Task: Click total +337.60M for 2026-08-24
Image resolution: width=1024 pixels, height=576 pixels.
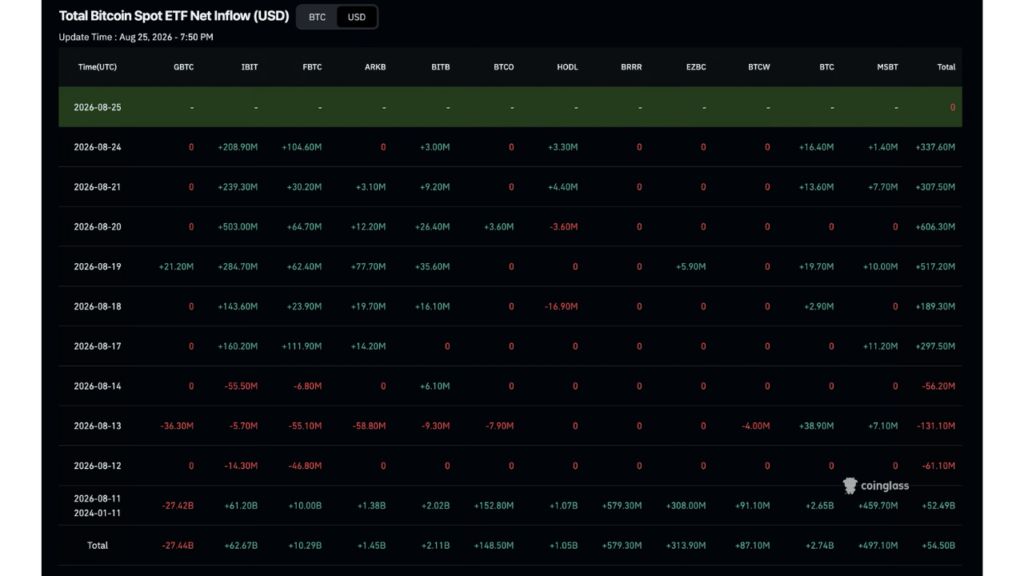Action: pos(935,147)
